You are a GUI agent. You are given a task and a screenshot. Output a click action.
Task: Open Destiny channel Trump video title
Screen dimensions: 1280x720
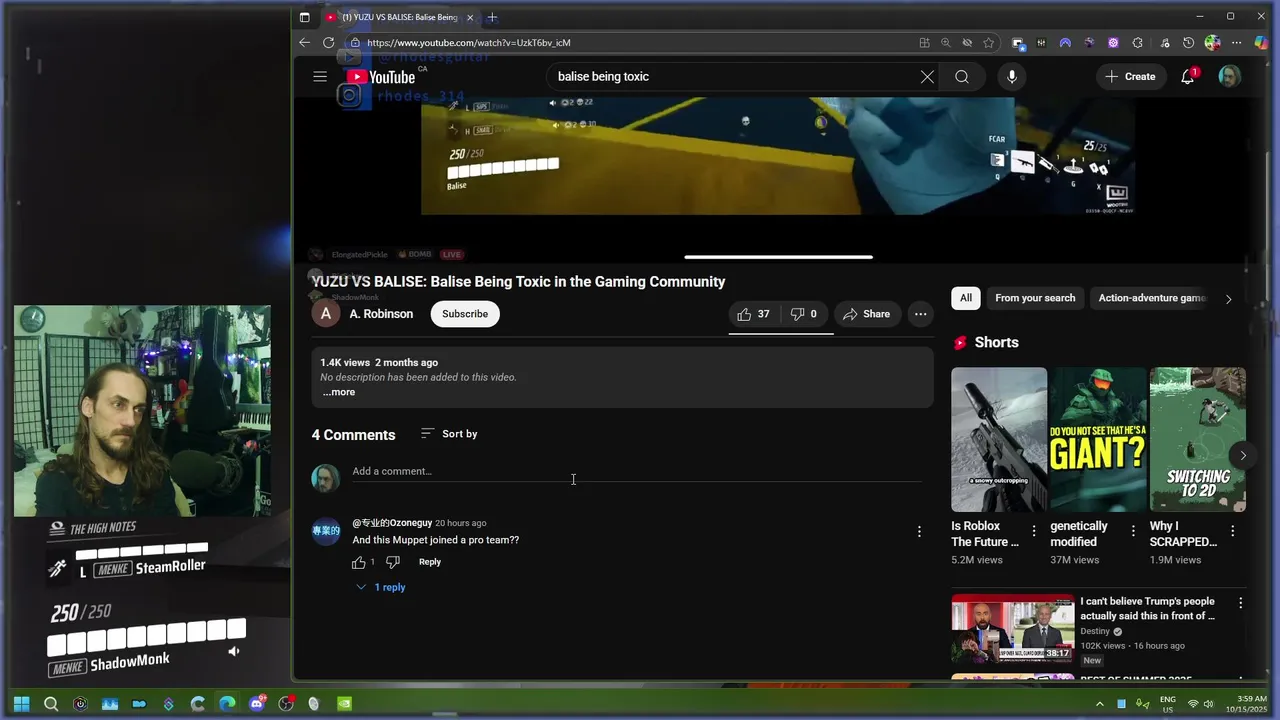pos(1148,608)
